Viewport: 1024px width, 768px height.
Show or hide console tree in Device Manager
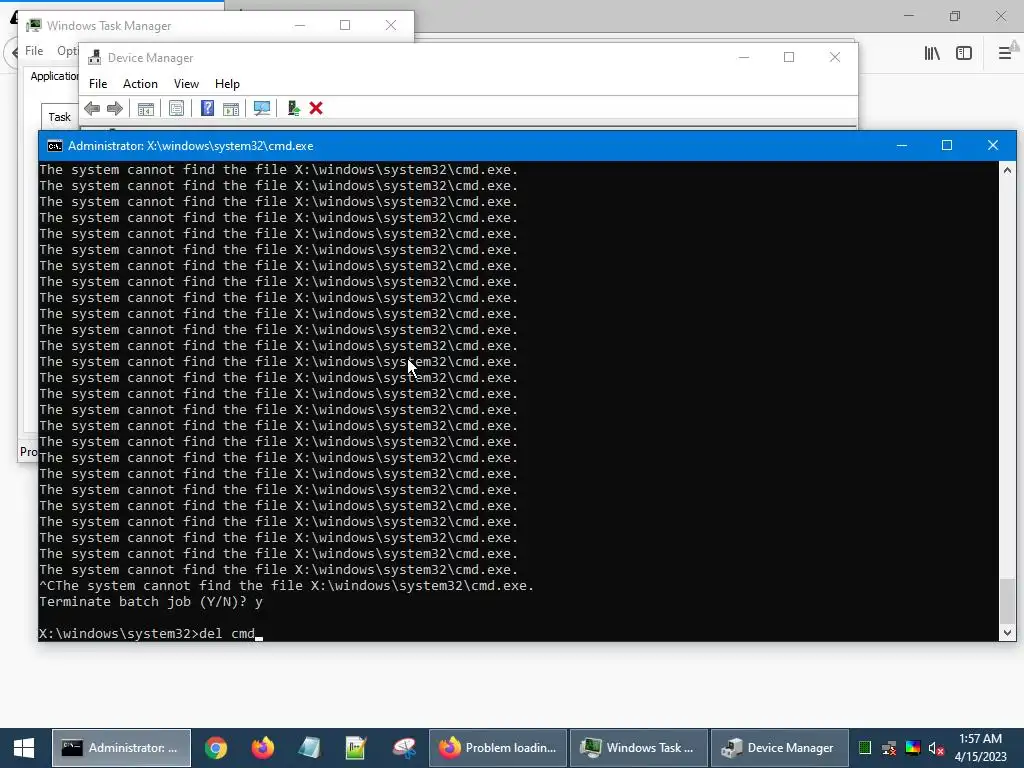[x=146, y=108]
